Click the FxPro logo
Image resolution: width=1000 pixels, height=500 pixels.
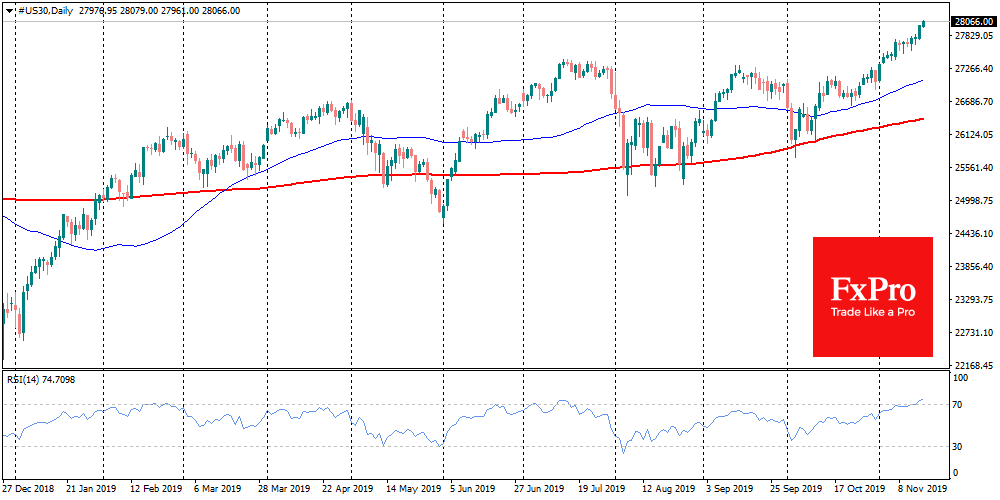(872, 290)
